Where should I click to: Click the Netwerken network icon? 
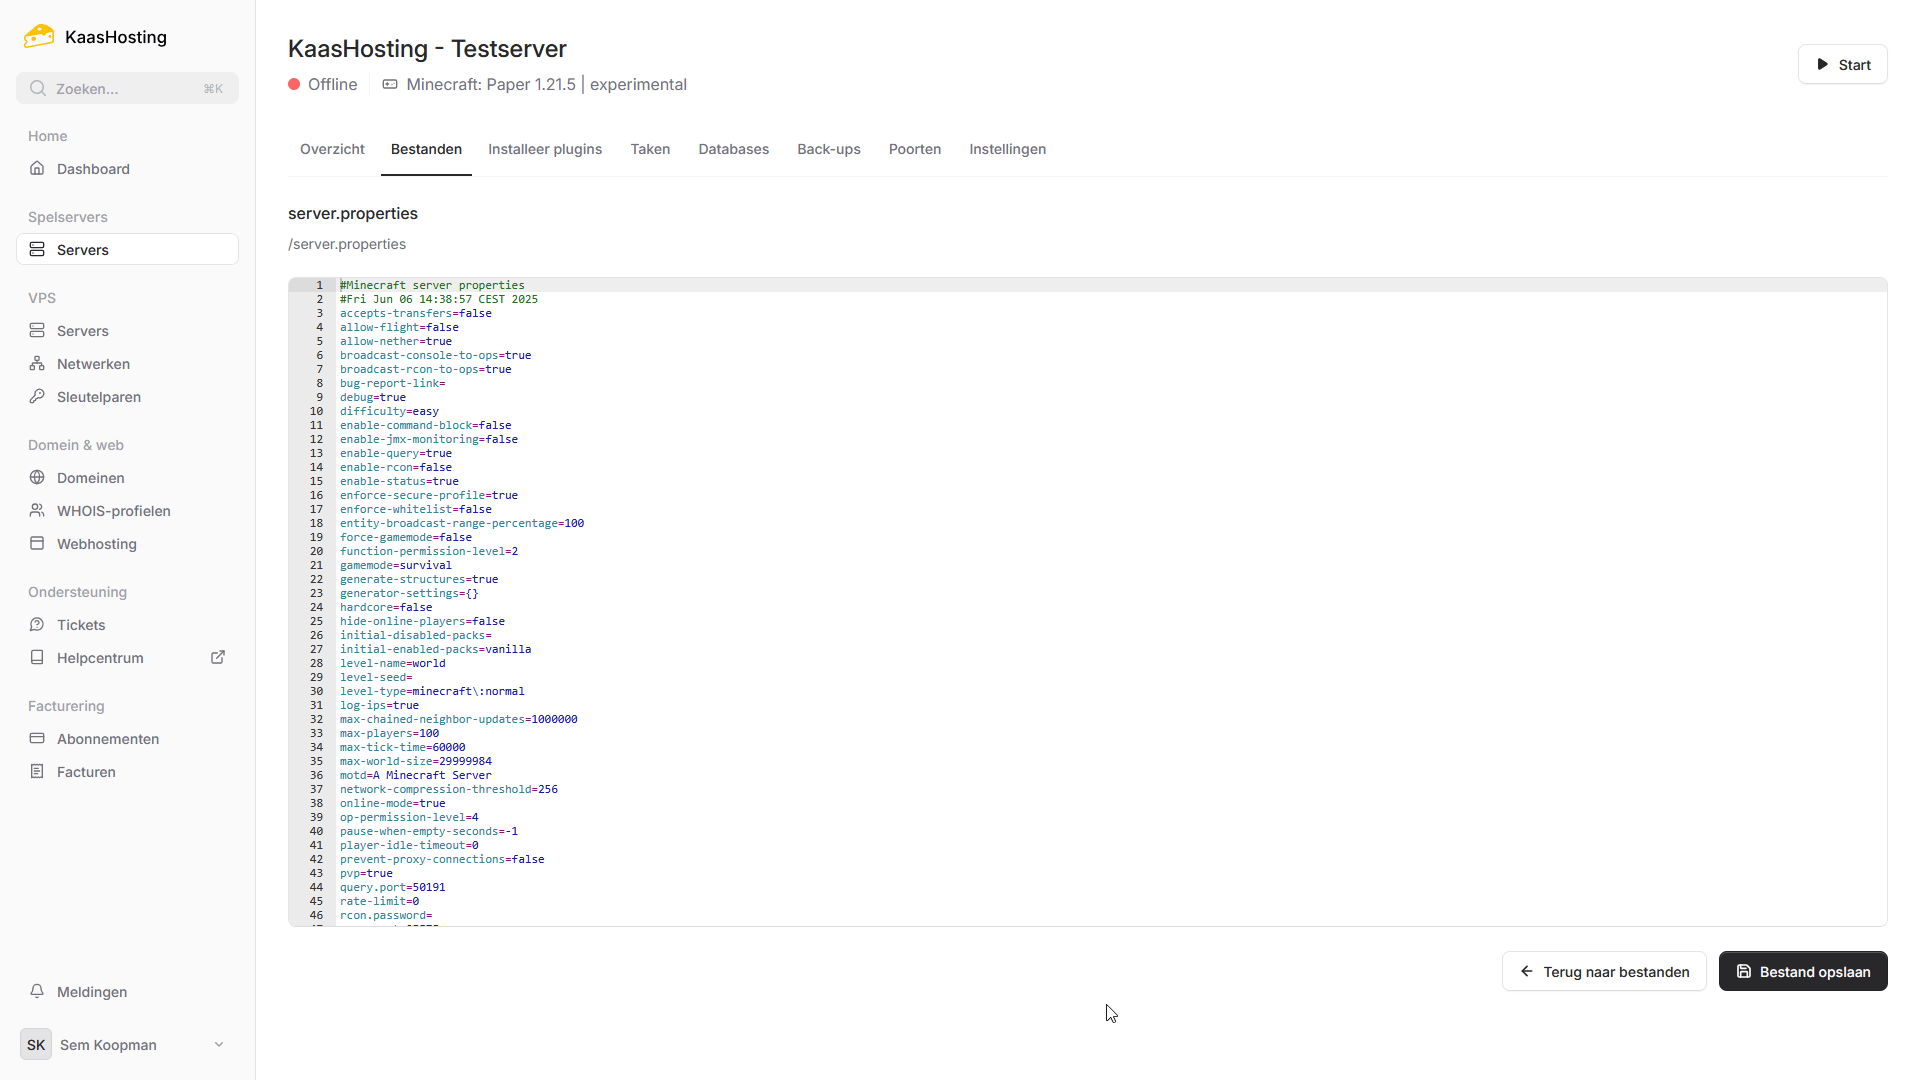(37, 364)
